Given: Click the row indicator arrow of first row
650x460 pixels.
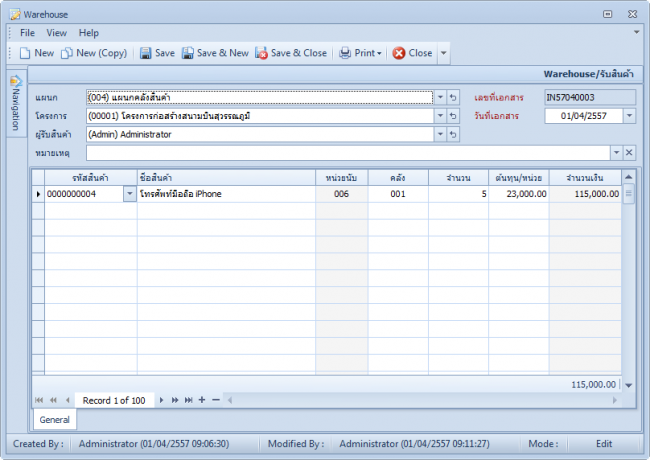Looking at the screenshot, I should click(38, 194).
